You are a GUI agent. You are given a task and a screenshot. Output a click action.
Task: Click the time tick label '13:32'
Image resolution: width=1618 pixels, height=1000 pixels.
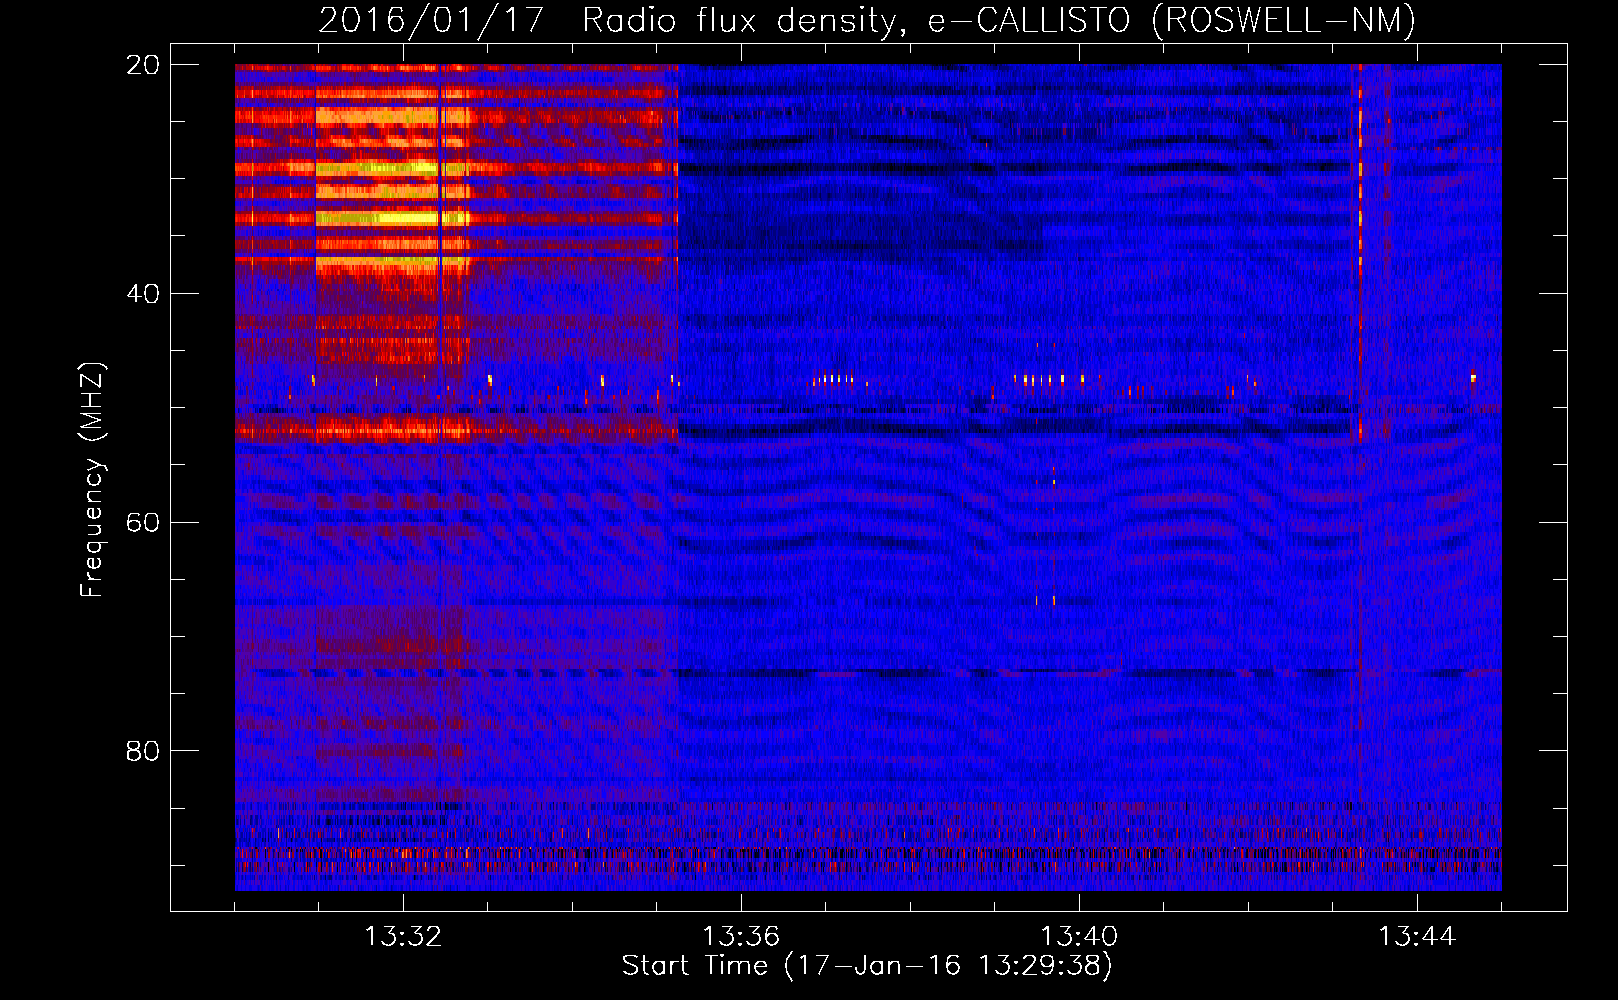[403, 936]
